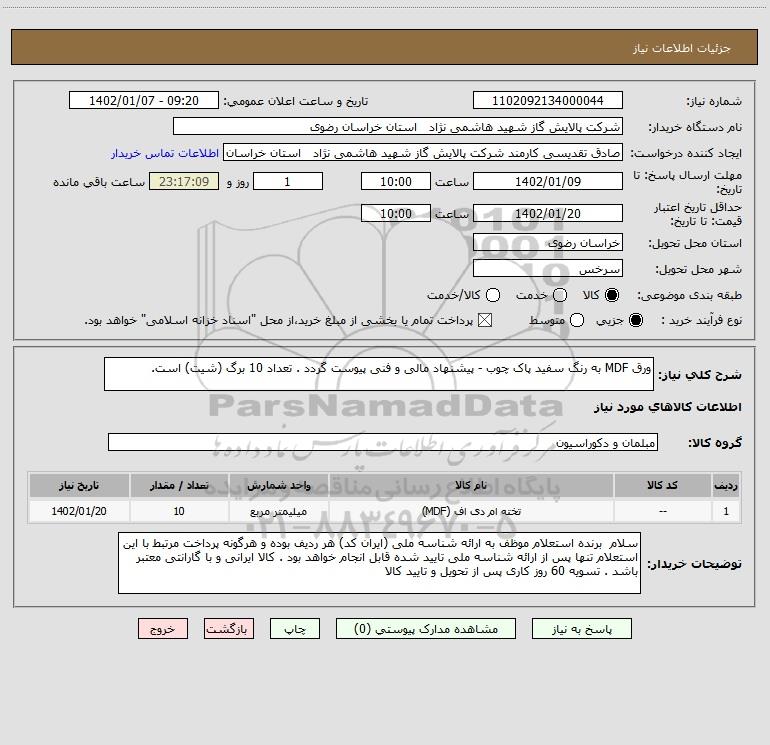This screenshot has width=770, height=745.
Task: Select the جزیی purchase type radio
Action: click(636, 320)
